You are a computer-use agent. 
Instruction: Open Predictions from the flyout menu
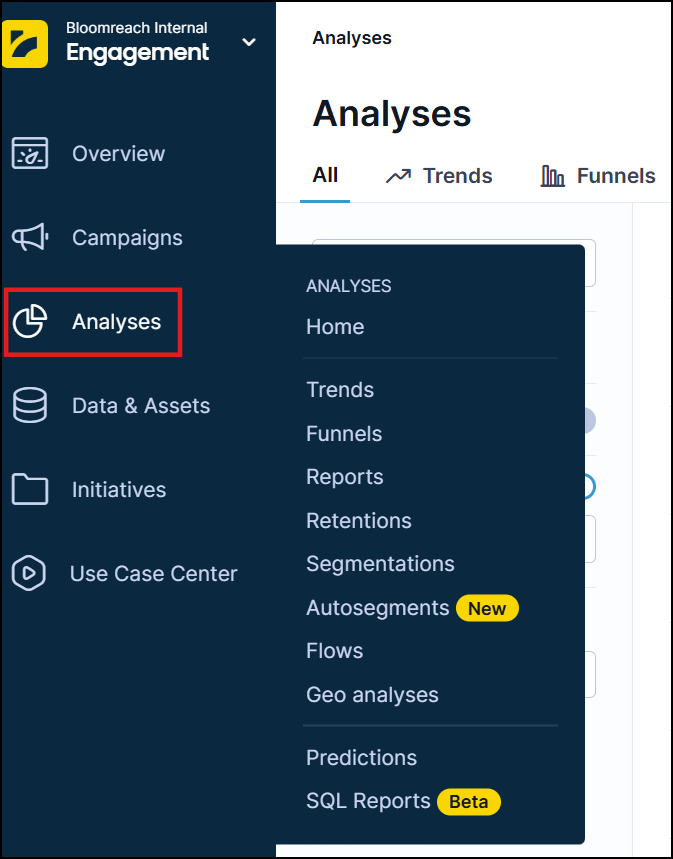pyautogui.click(x=362, y=758)
